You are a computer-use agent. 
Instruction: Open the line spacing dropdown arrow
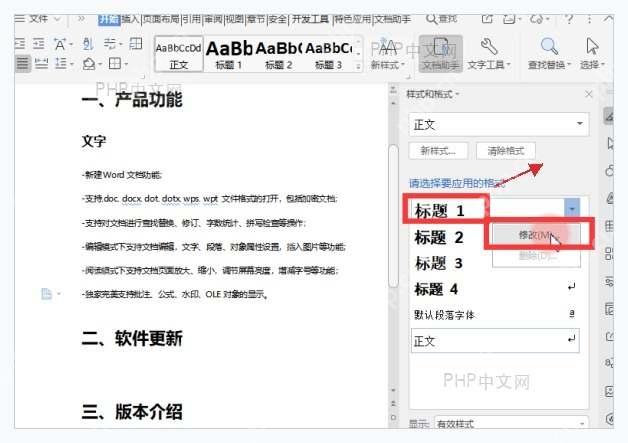click(x=71, y=64)
